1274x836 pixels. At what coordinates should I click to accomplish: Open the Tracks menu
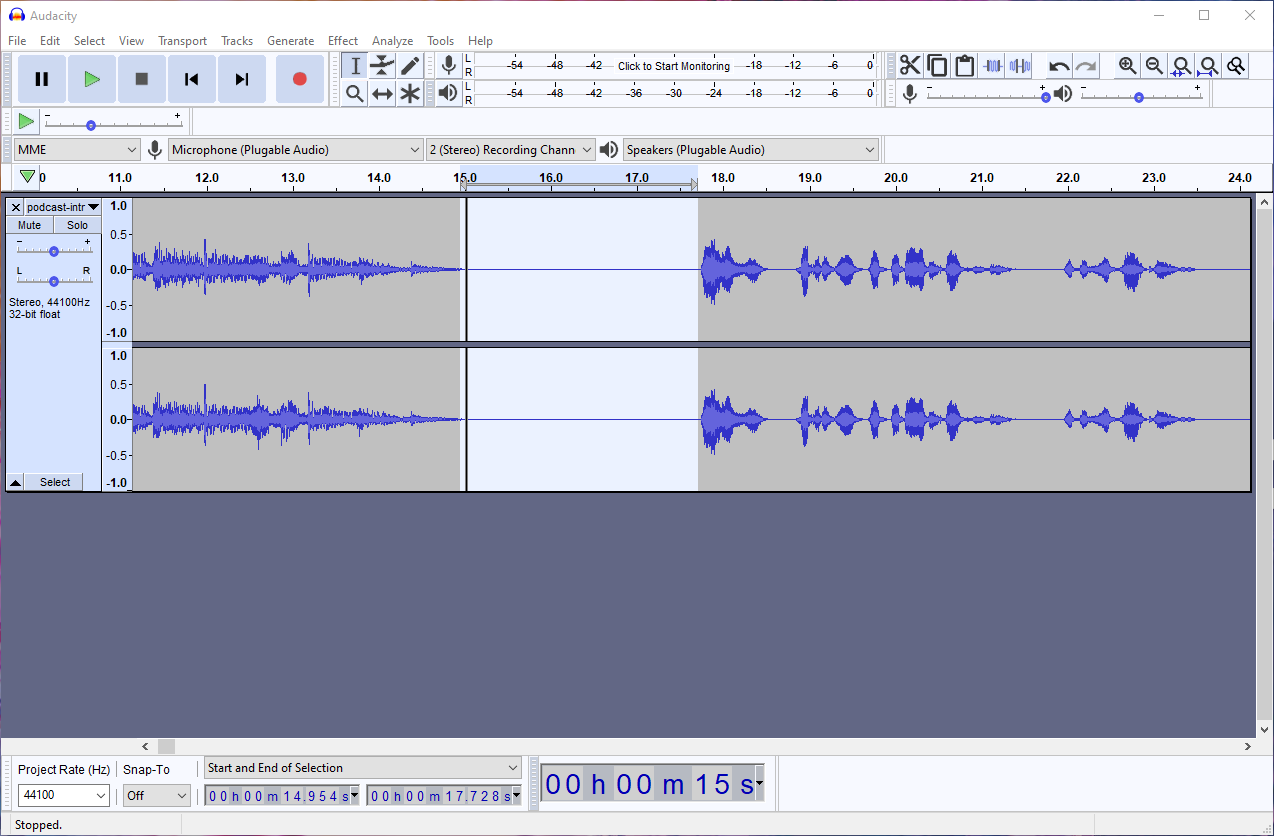pyautogui.click(x=237, y=41)
